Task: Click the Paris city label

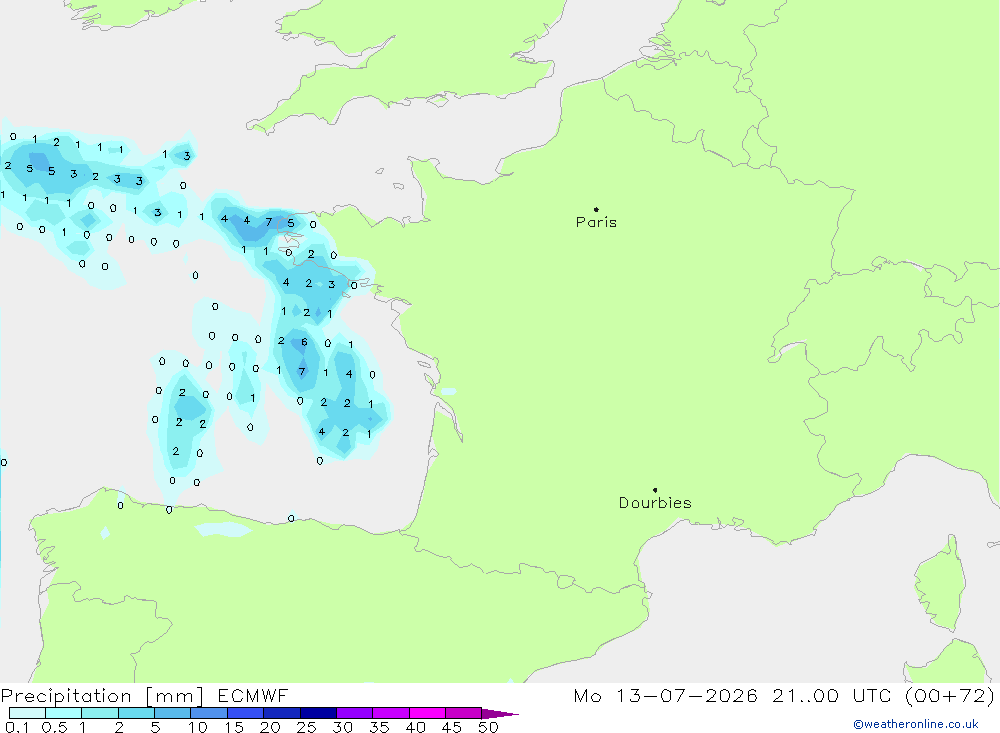Action: 596,222
